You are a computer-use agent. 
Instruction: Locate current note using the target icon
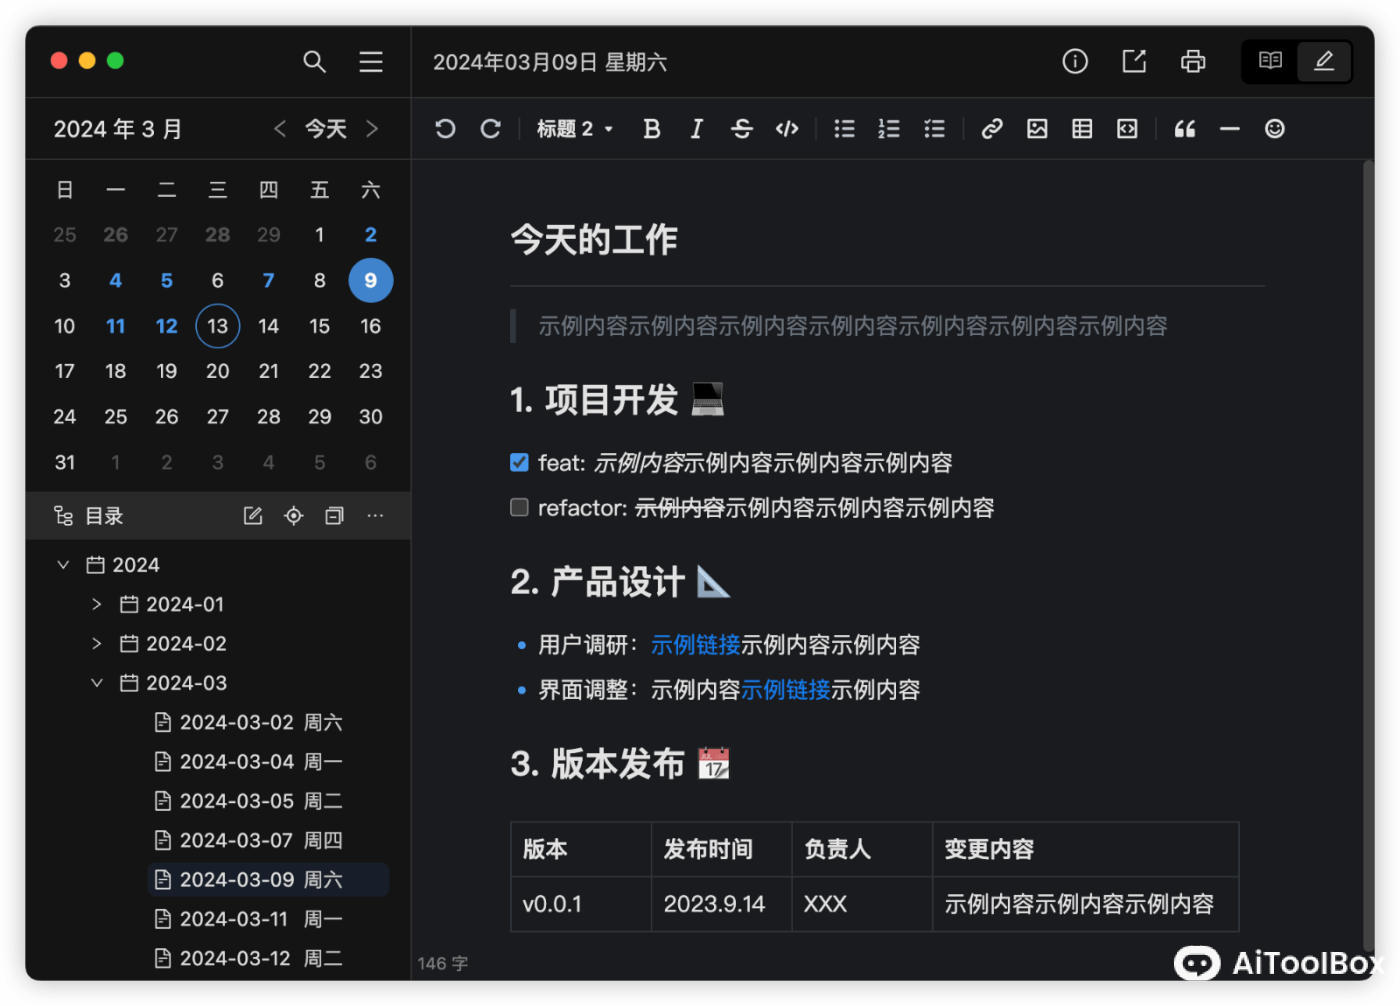[x=293, y=515]
